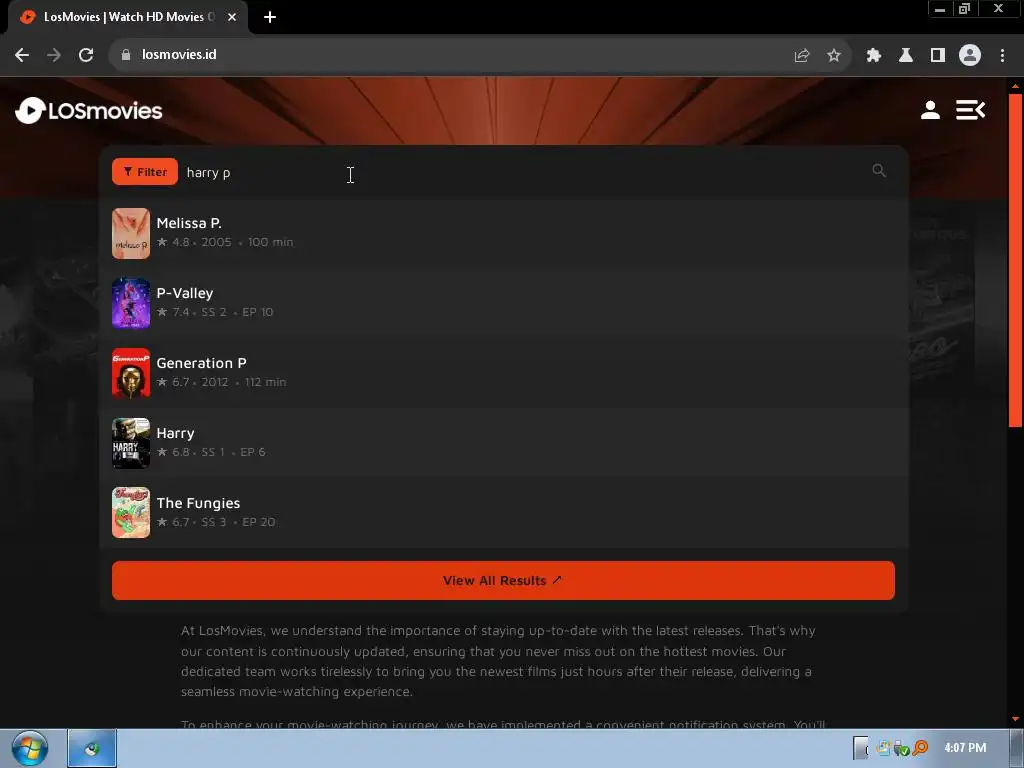The height and width of the screenshot is (768, 1024).
Task: Click the search field containing harry p
Action: pyautogui.click(x=522, y=172)
